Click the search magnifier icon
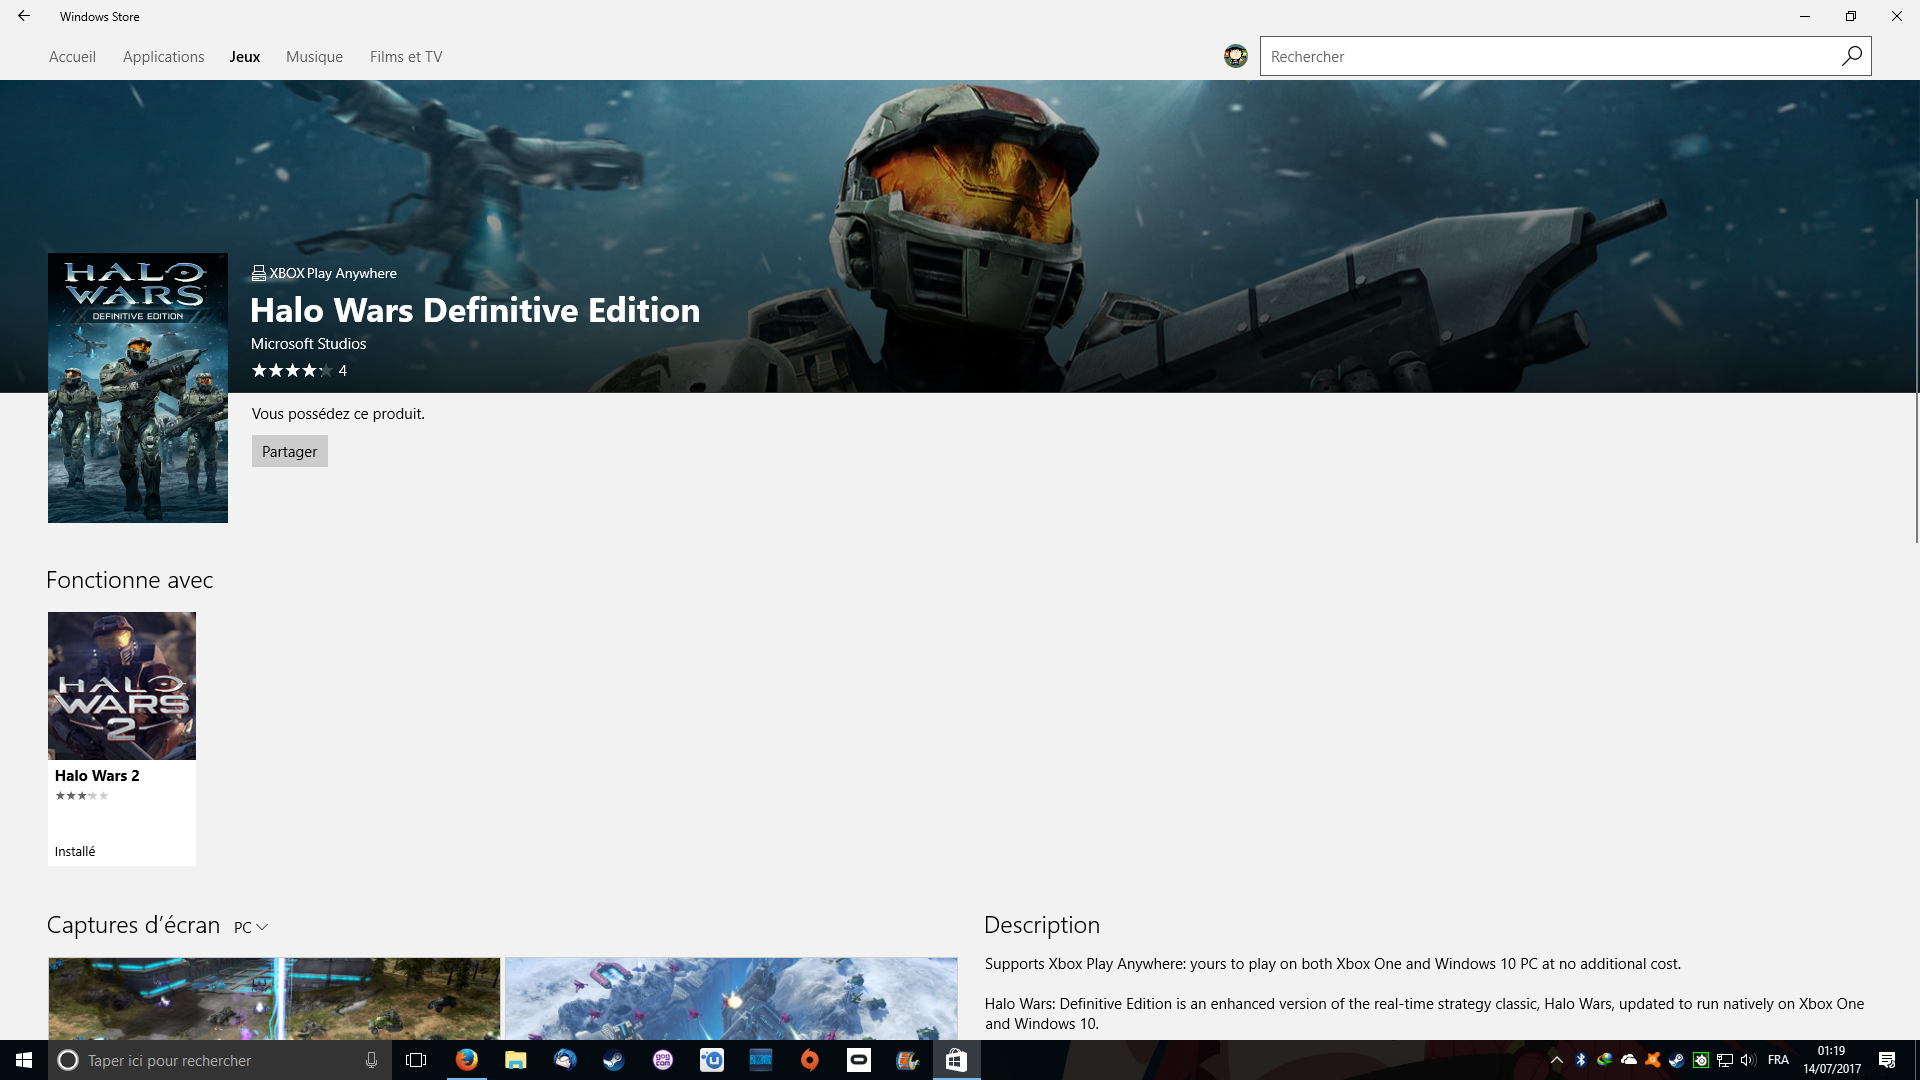The height and width of the screenshot is (1080, 1920). pos(1851,56)
